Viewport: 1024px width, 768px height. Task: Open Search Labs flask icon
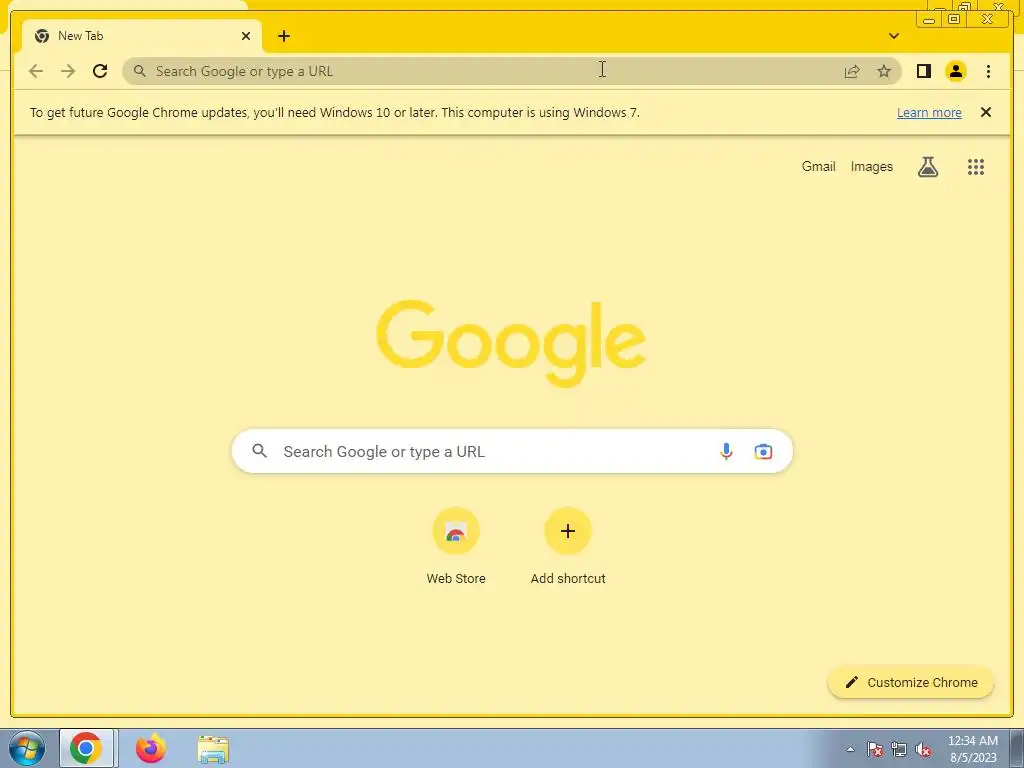pyautogui.click(x=927, y=167)
